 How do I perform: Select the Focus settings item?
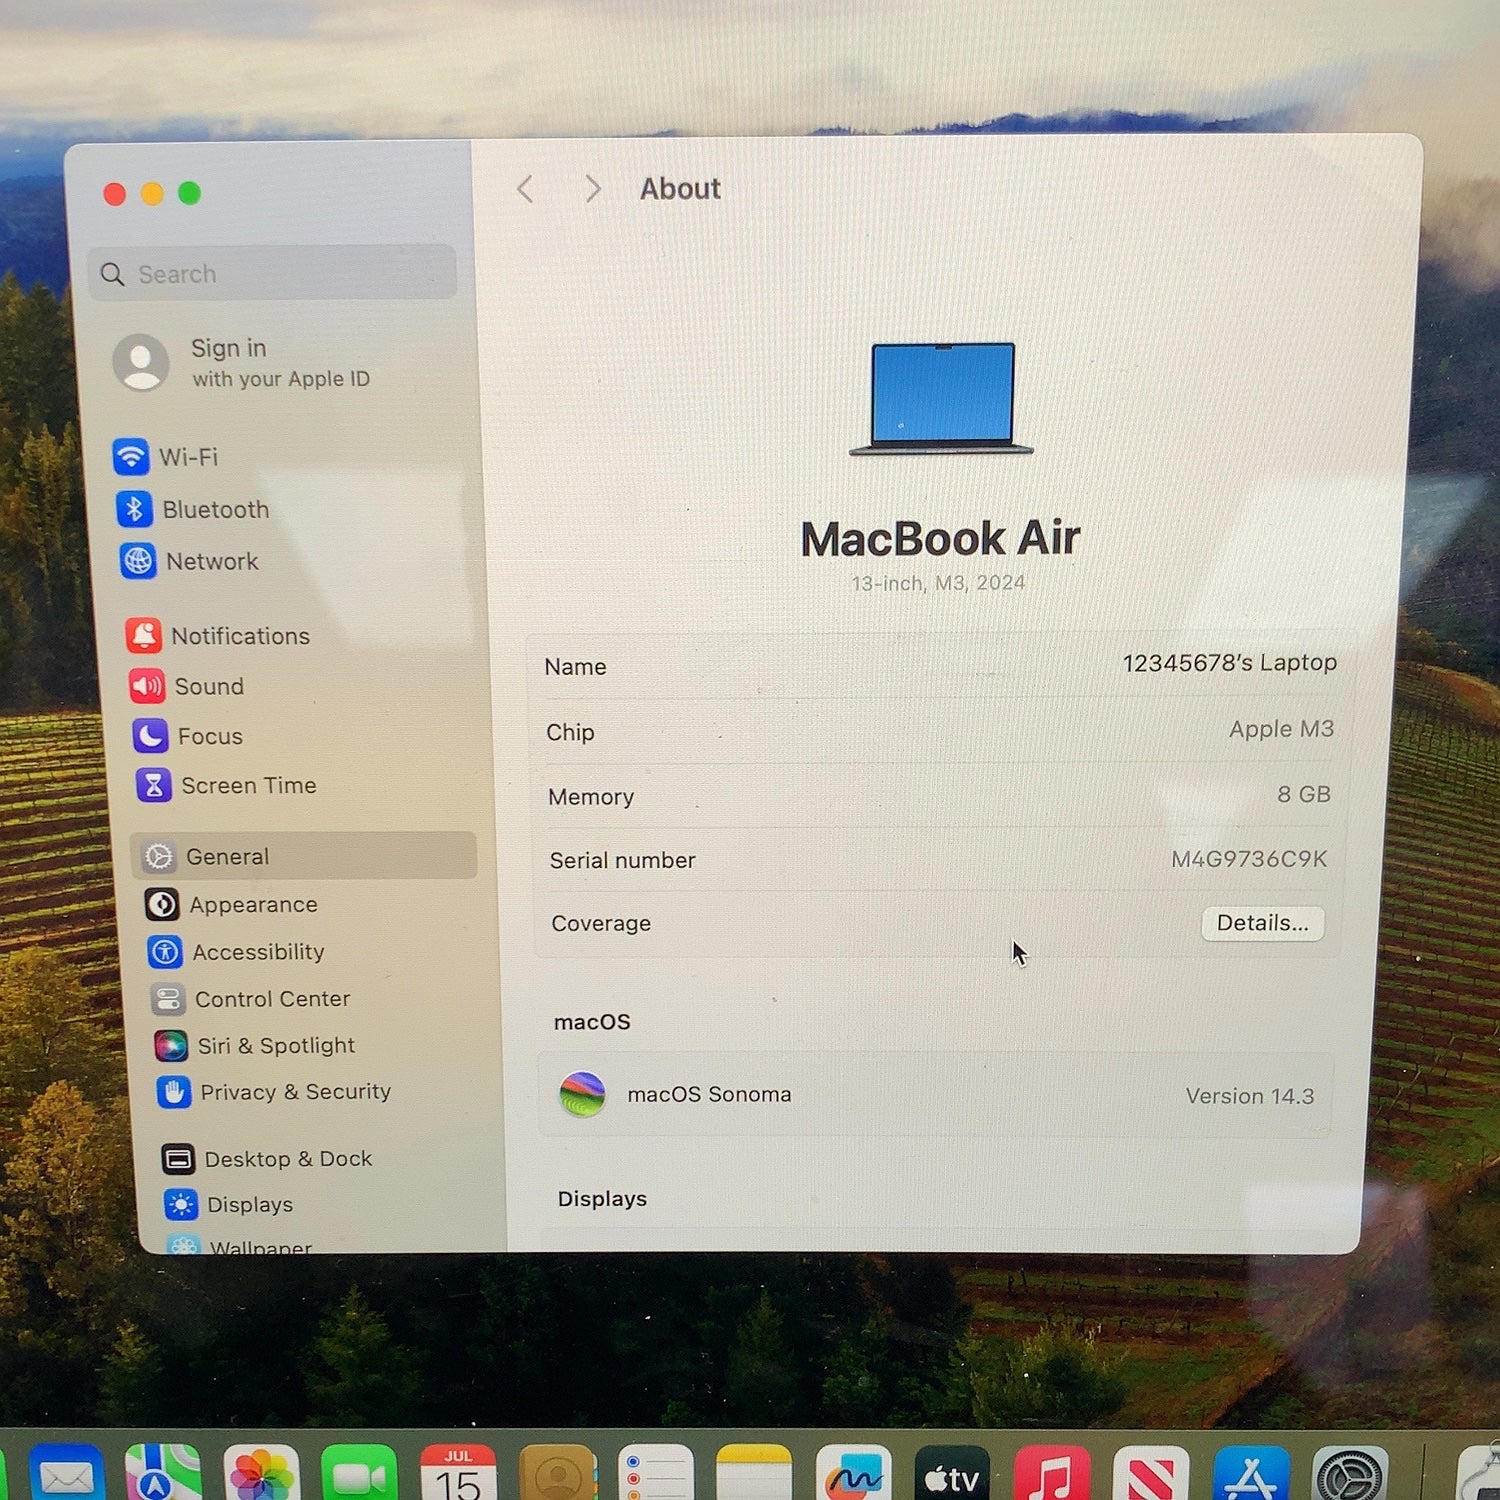pos(187,736)
